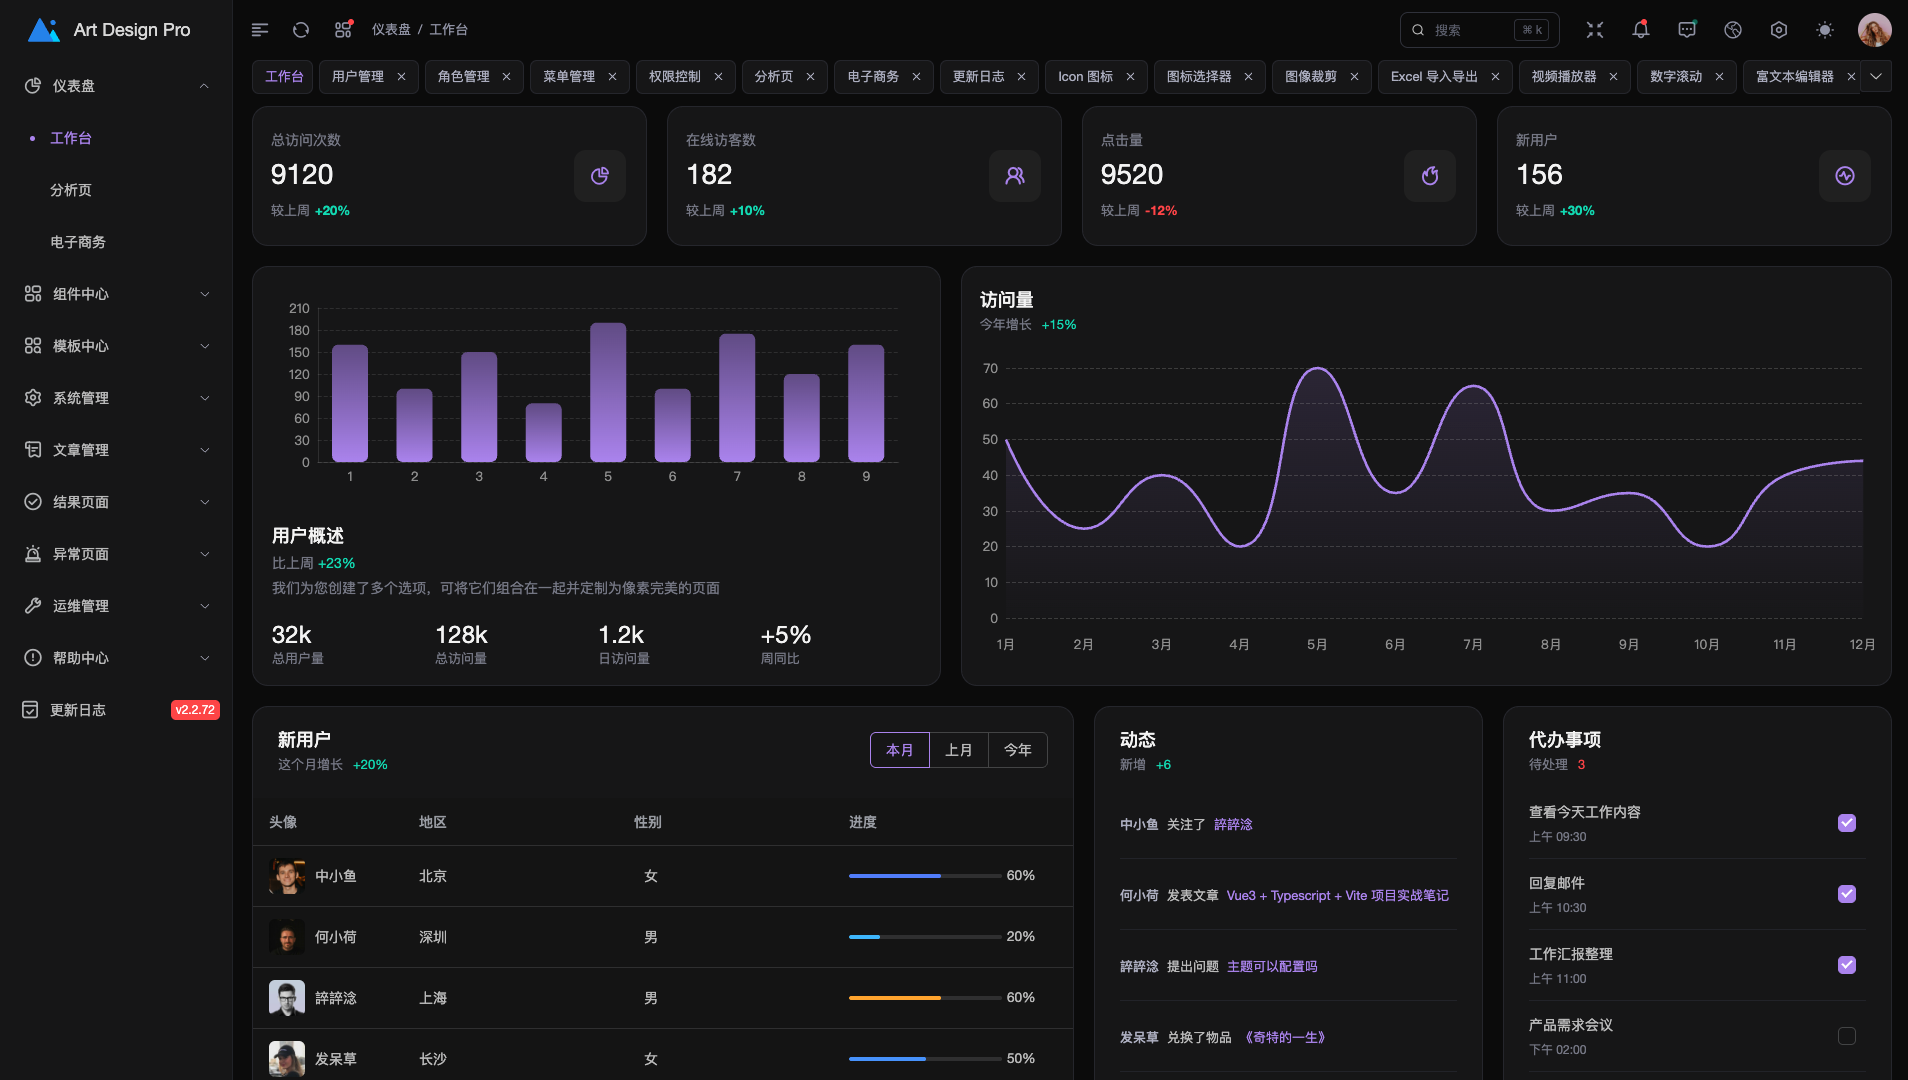1908x1080 pixels.
Task: Open the notification bell
Action: (x=1640, y=30)
